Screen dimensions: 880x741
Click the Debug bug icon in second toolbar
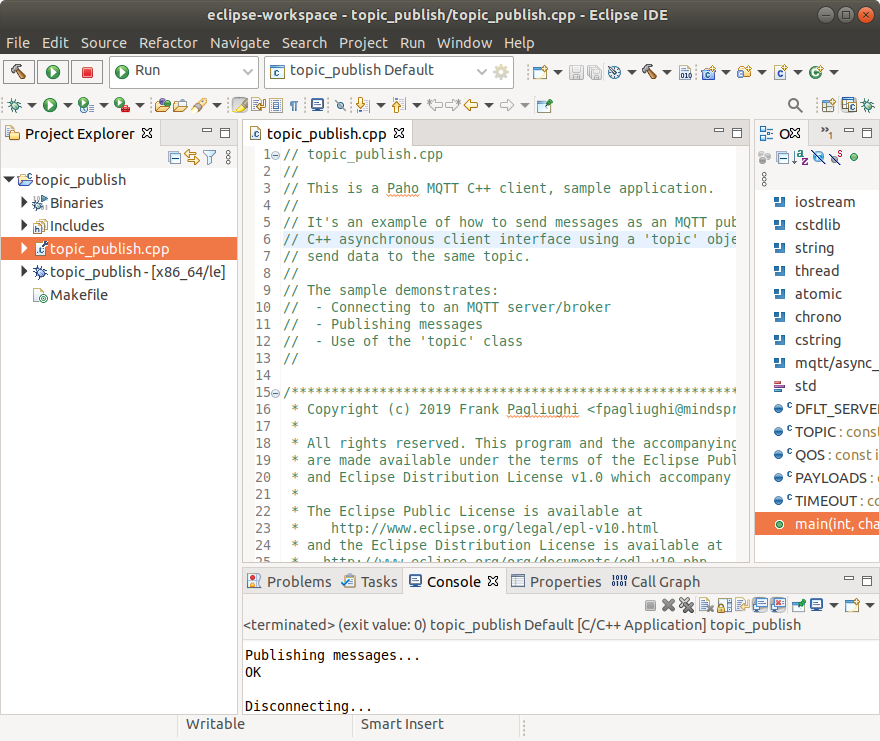pyautogui.click(x=15, y=105)
